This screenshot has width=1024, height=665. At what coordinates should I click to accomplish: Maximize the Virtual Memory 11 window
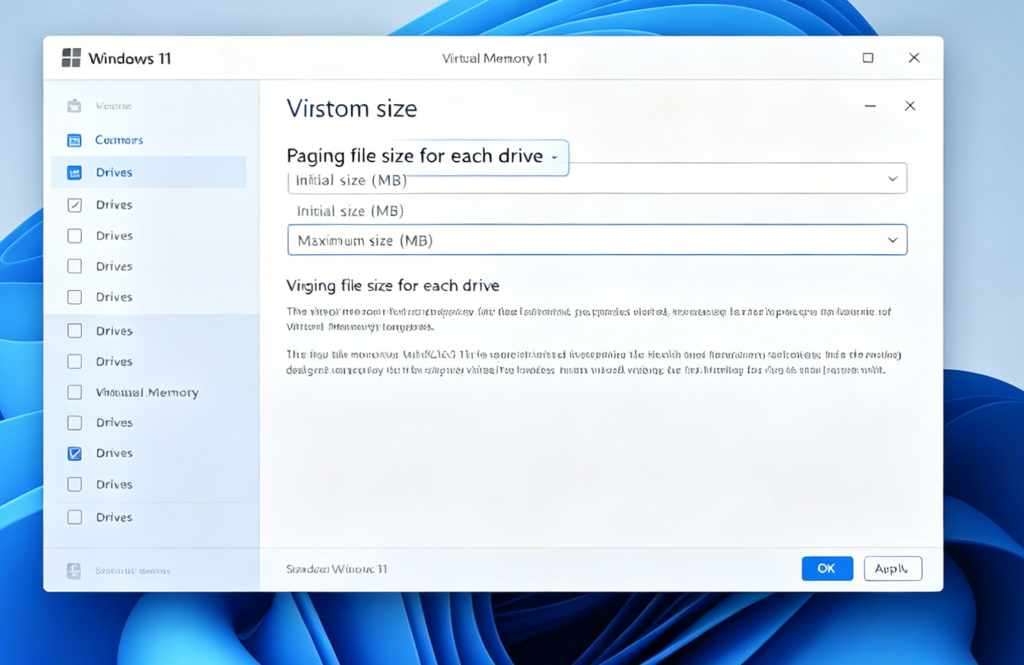click(868, 58)
